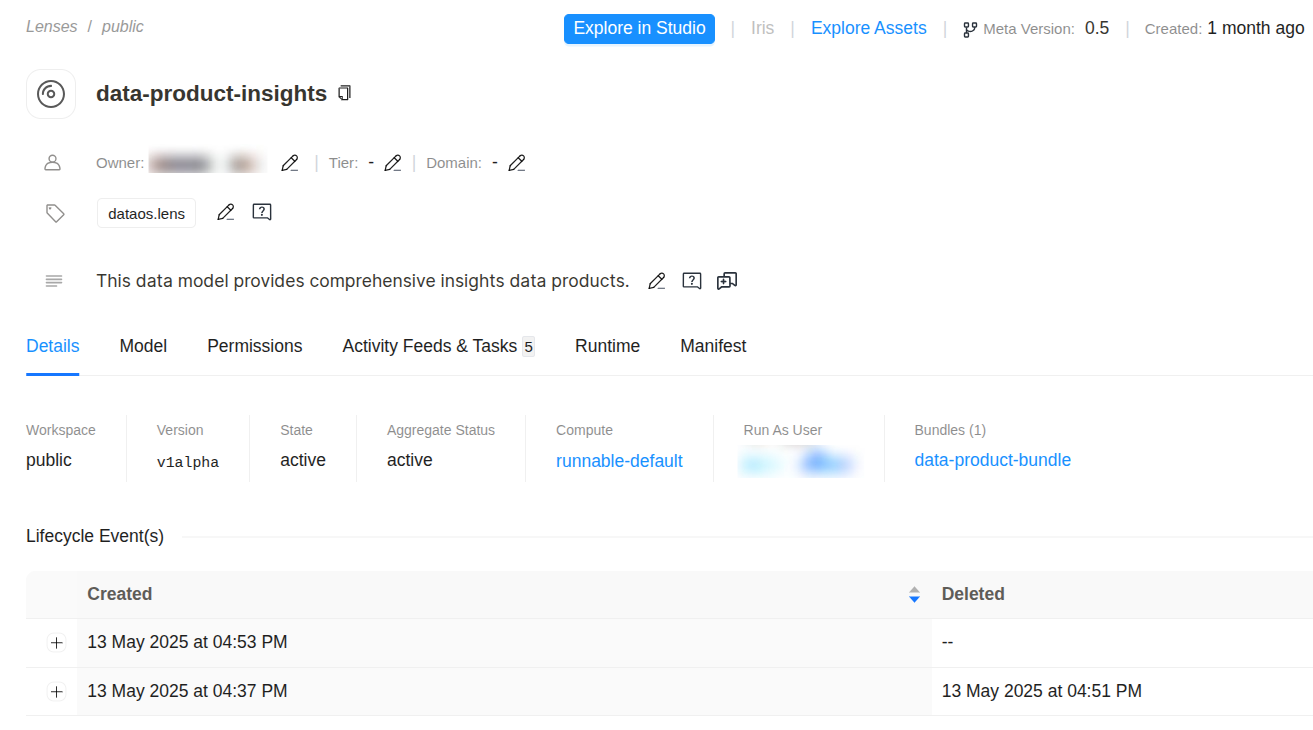1313x730 pixels.
Task: Copy the data-product-insights name icon
Action: click(x=345, y=93)
